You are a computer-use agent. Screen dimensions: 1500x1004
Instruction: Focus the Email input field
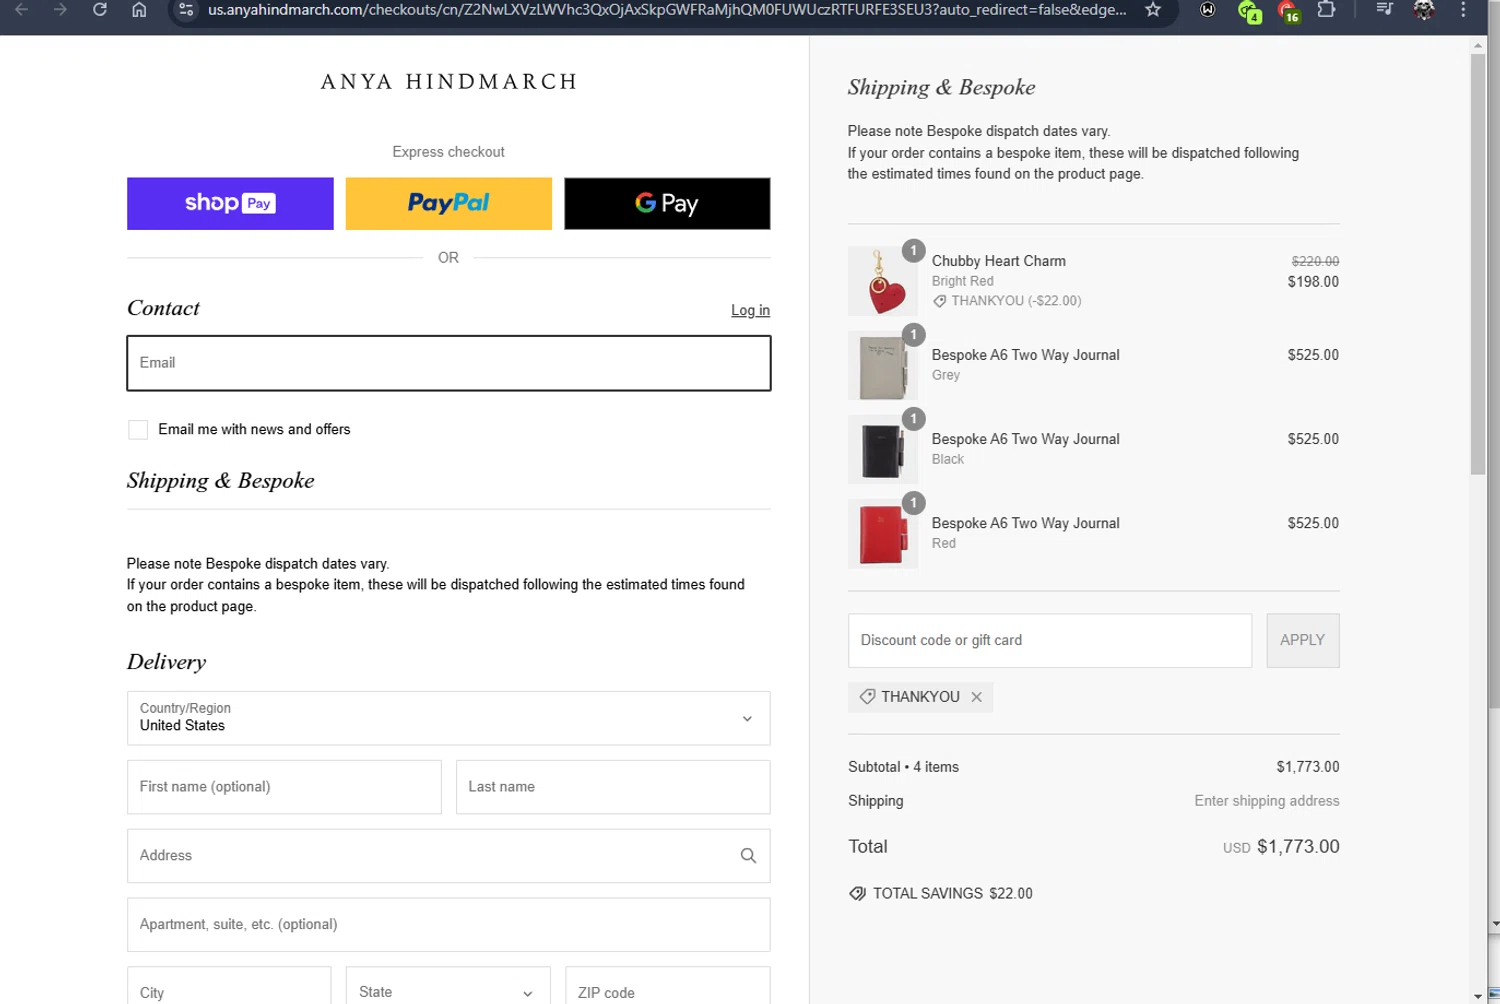point(448,363)
